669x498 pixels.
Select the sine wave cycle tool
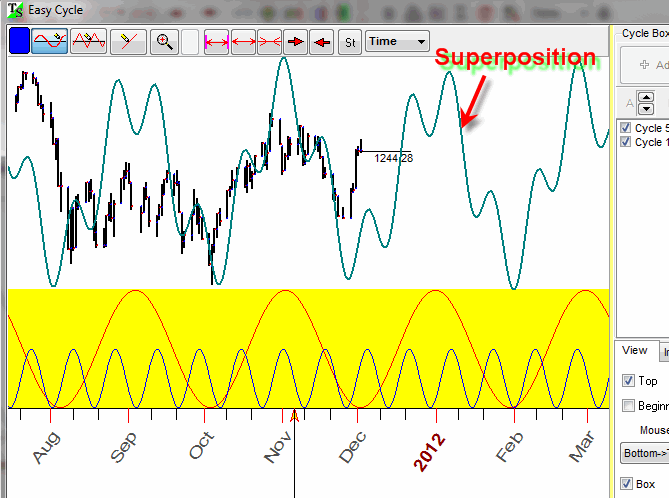(x=50, y=41)
